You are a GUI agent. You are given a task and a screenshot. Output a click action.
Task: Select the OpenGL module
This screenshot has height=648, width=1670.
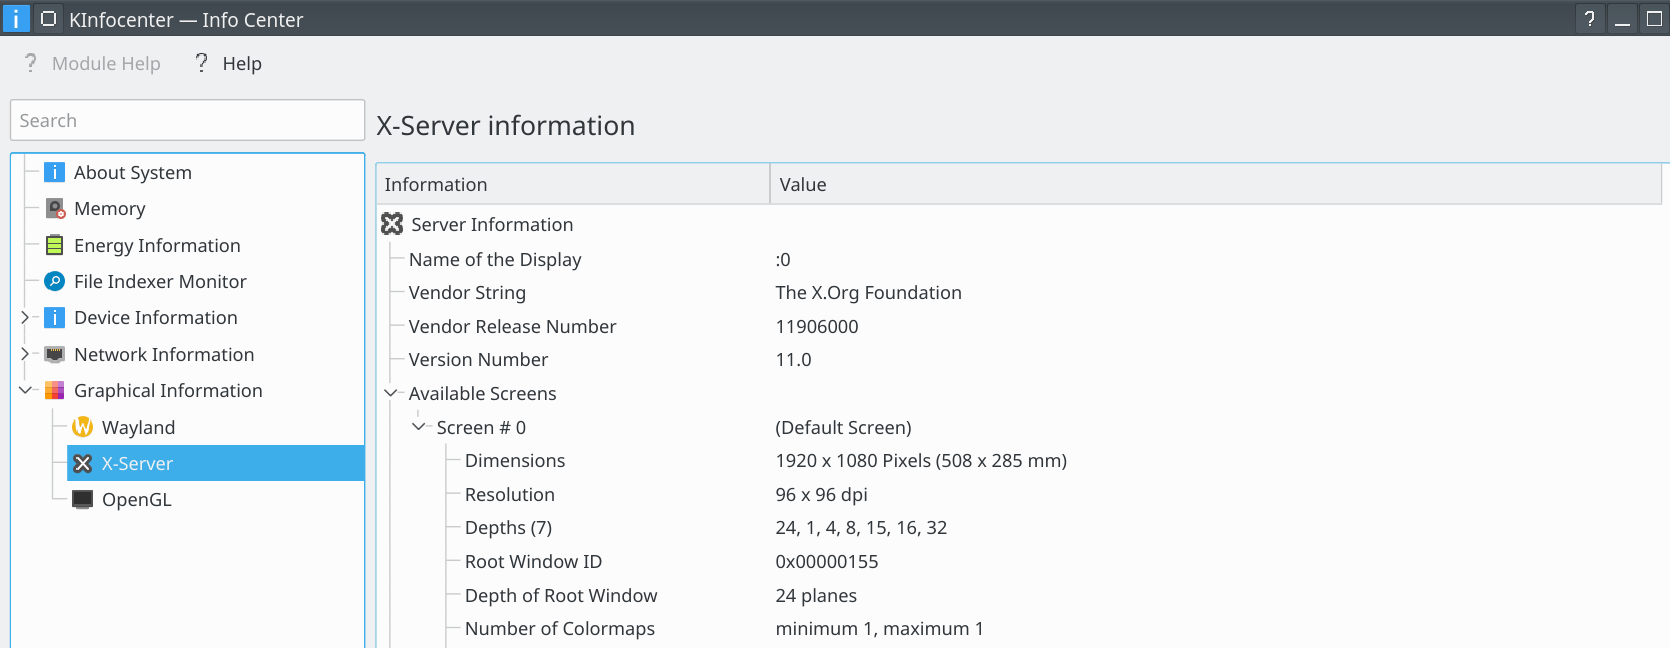[x=137, y=500]
